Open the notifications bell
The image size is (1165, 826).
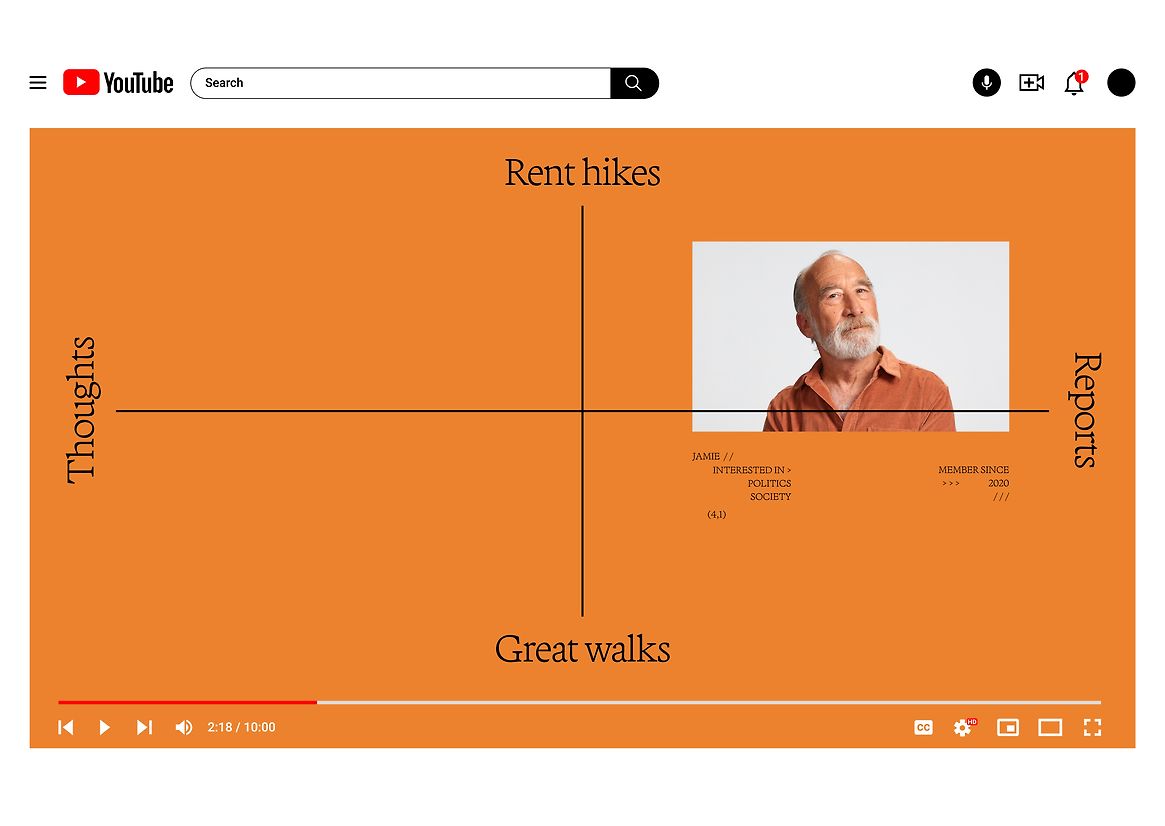[x=1074, y=84]
